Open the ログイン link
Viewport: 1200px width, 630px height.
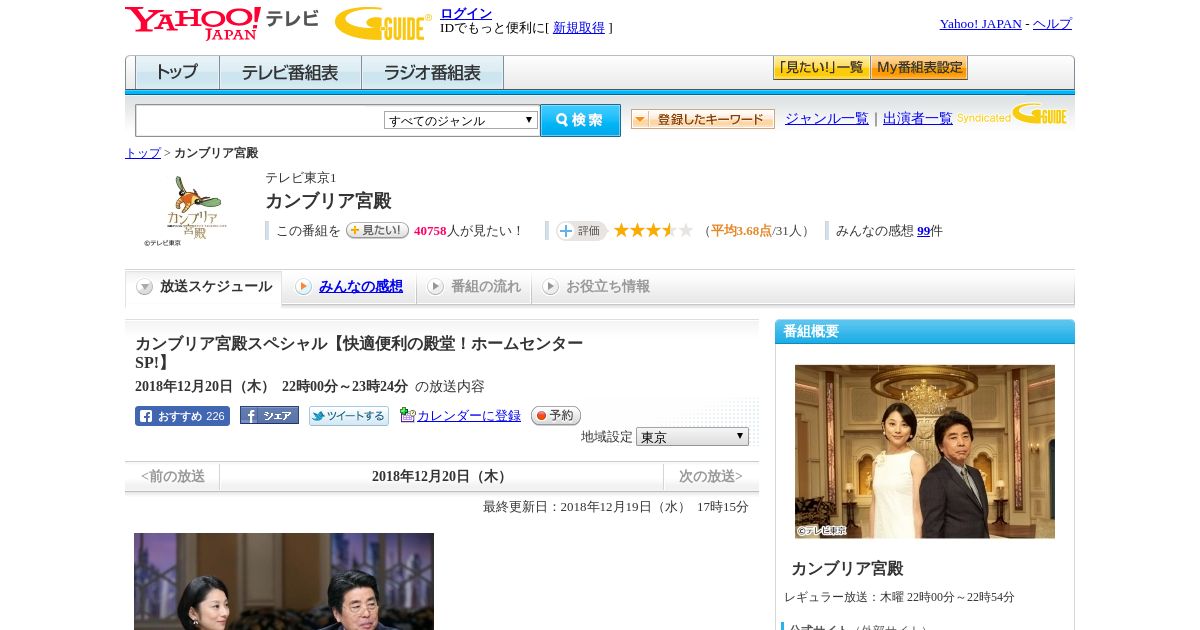pos(466,13)
